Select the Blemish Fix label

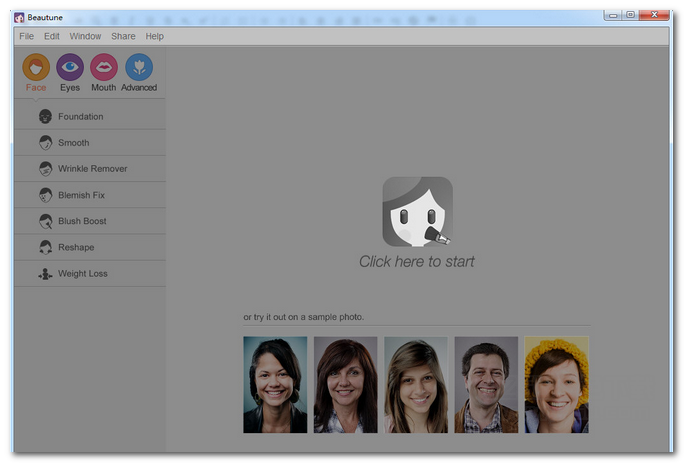point(82,195)
